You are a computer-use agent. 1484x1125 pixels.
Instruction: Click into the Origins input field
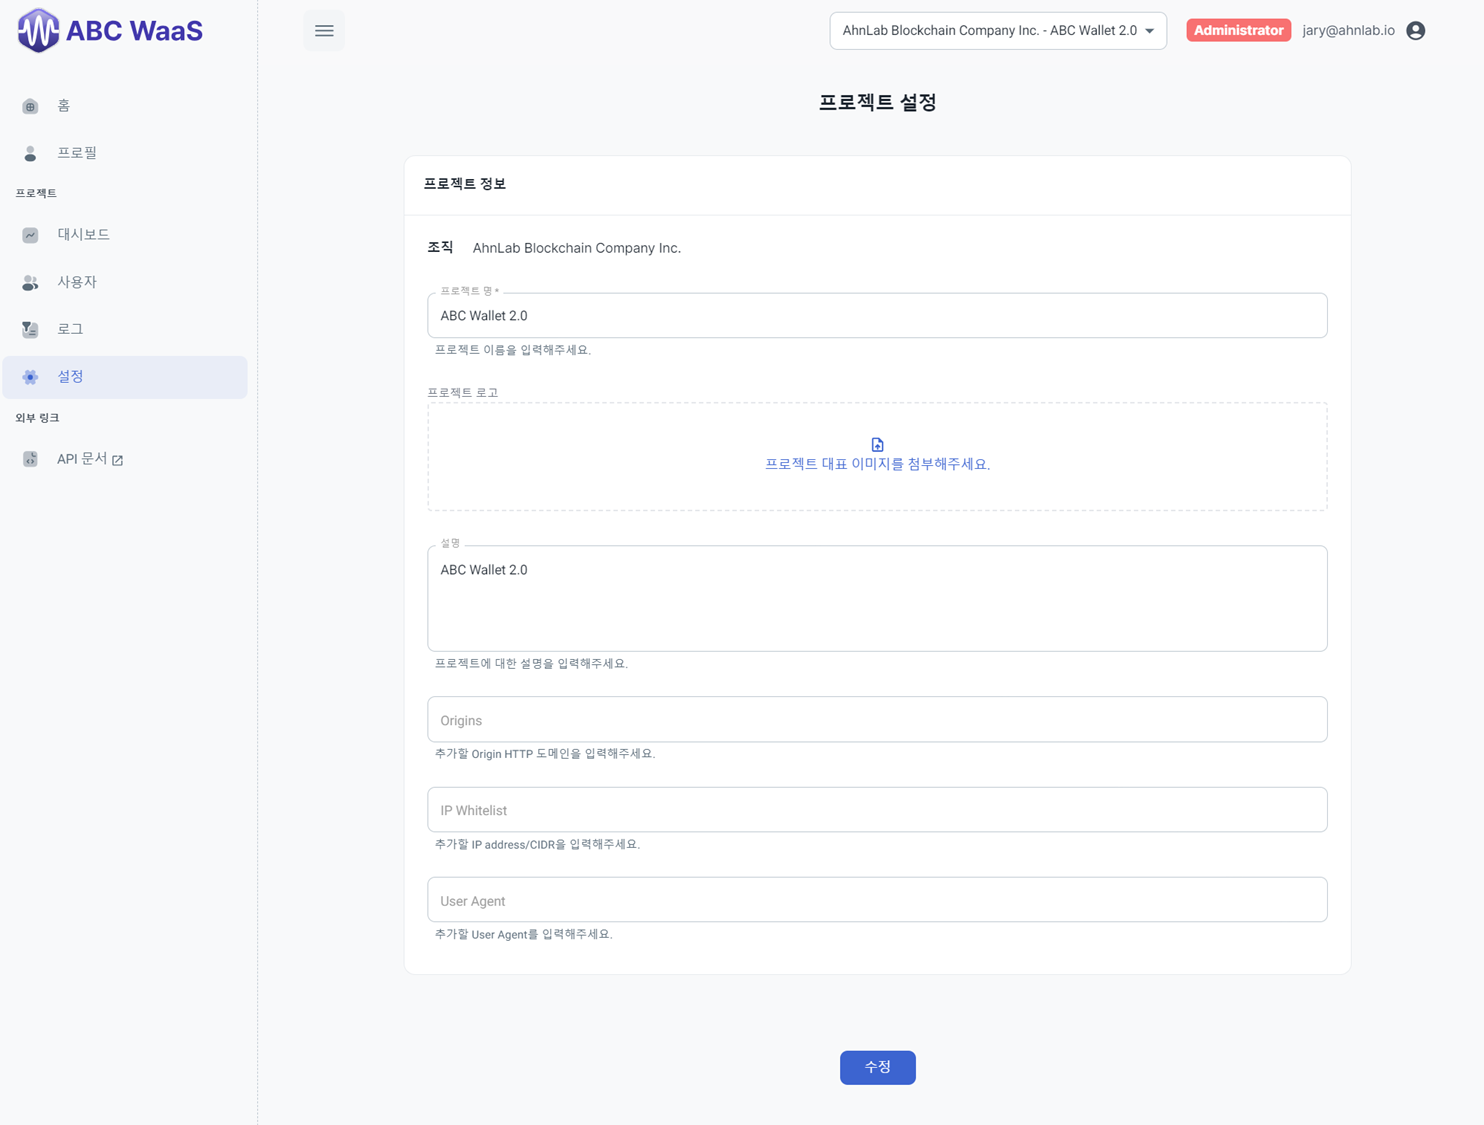pos(877,720)
